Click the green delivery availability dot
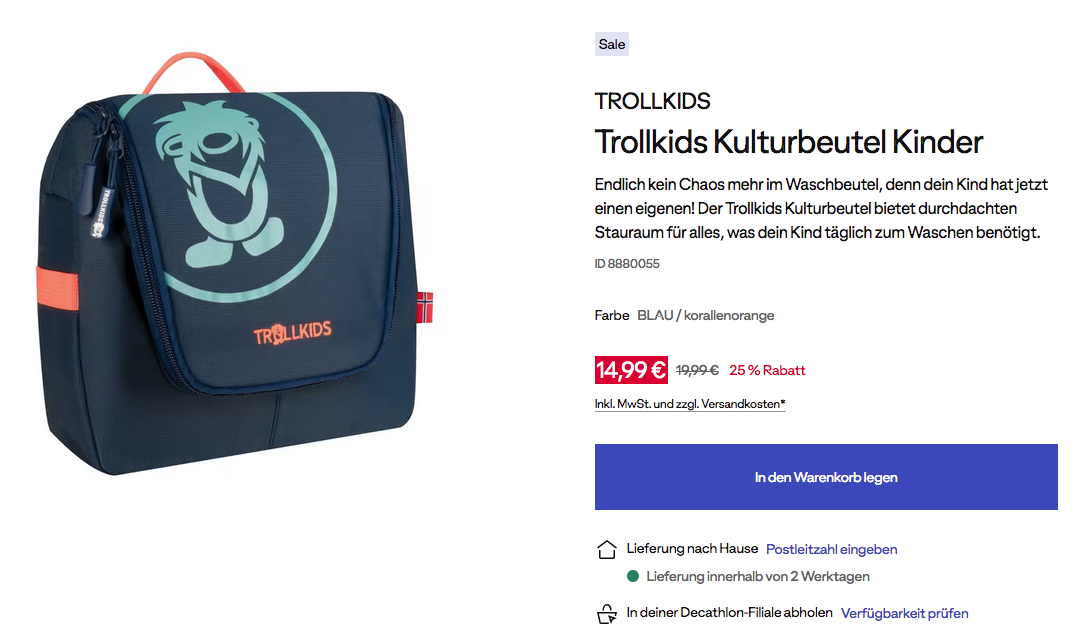Viewport: 1075px width, 643px height. coord(633,577)
